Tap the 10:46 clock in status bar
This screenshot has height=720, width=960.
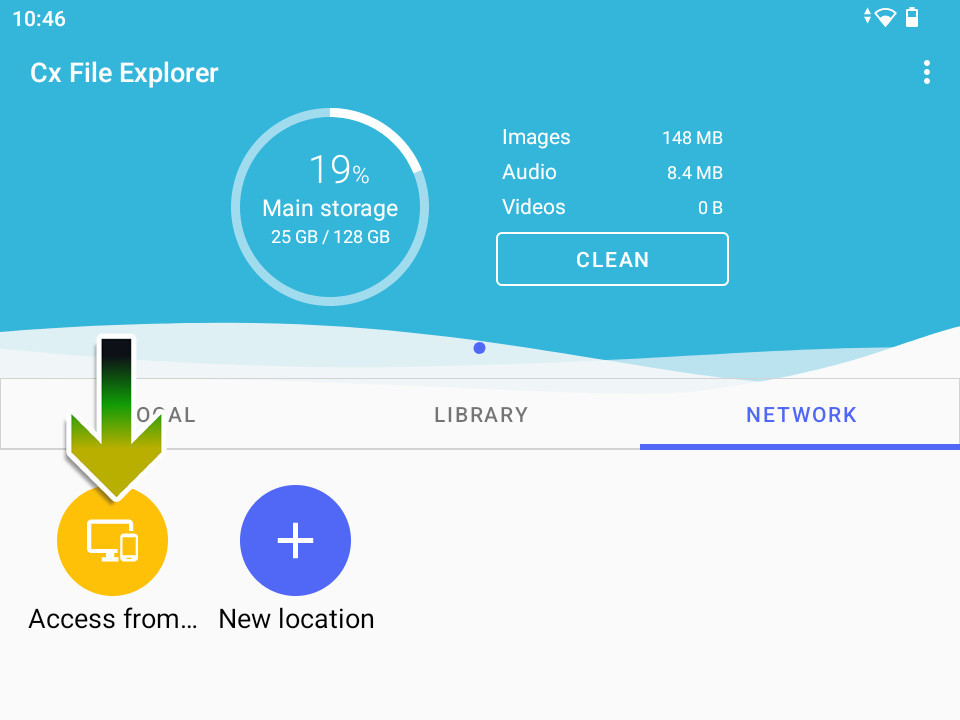[39, 18]
